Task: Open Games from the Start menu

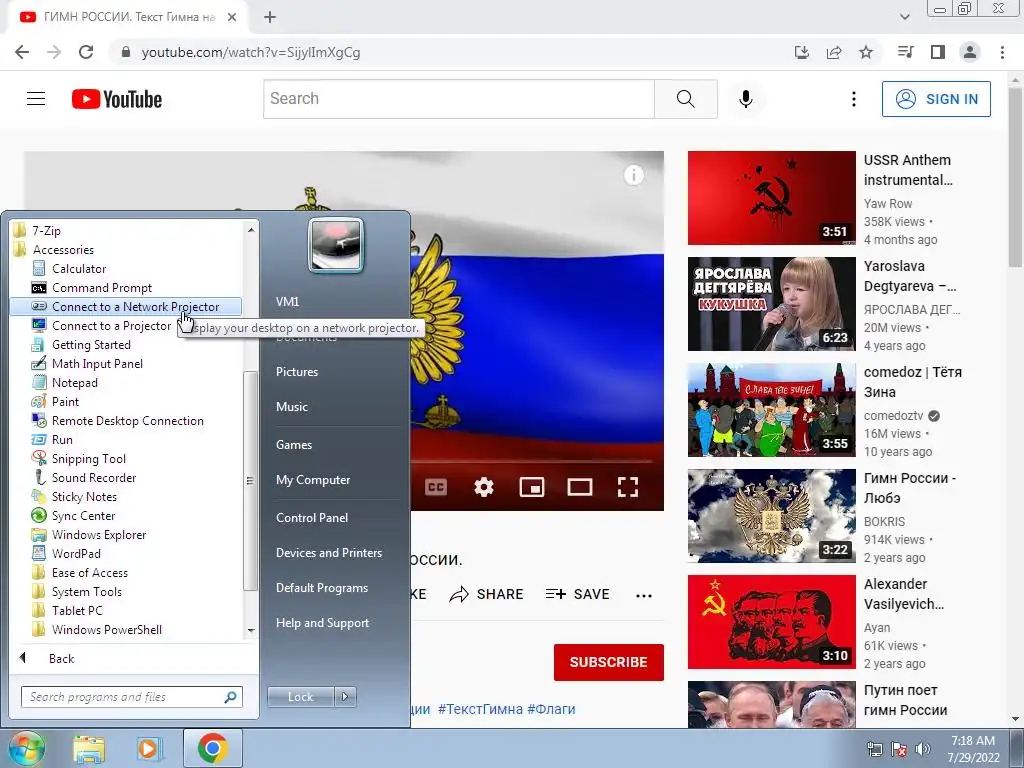Action: coord(294,445)
